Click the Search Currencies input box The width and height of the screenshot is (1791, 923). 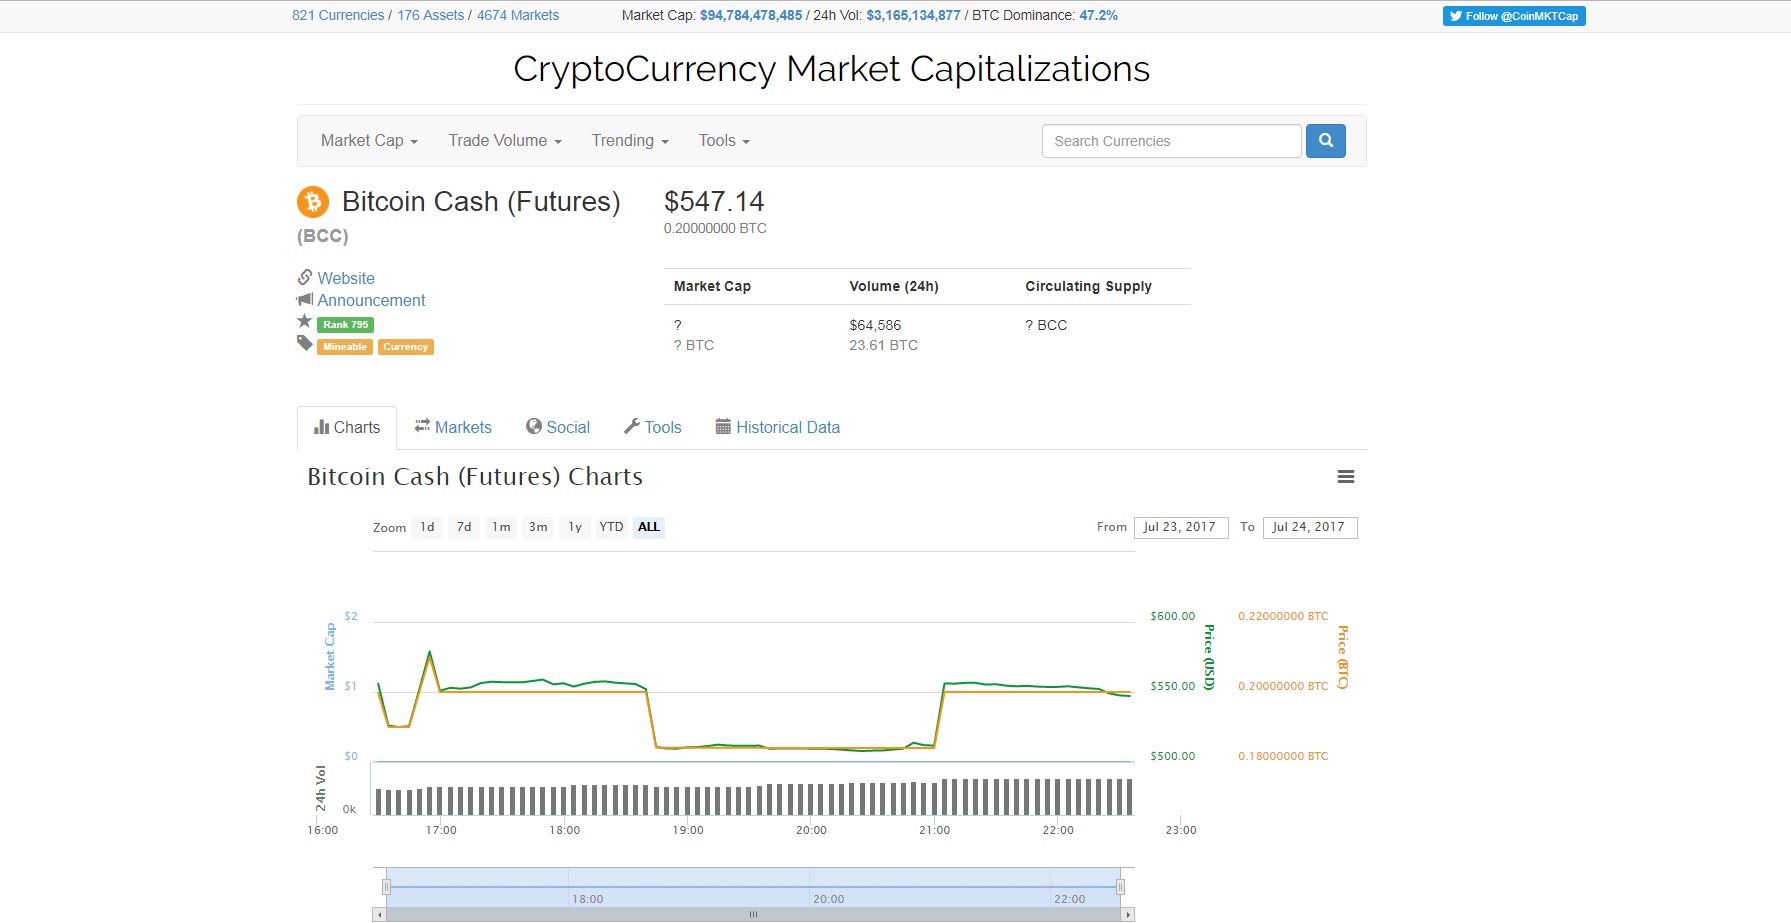click(x=1171, y=141)
